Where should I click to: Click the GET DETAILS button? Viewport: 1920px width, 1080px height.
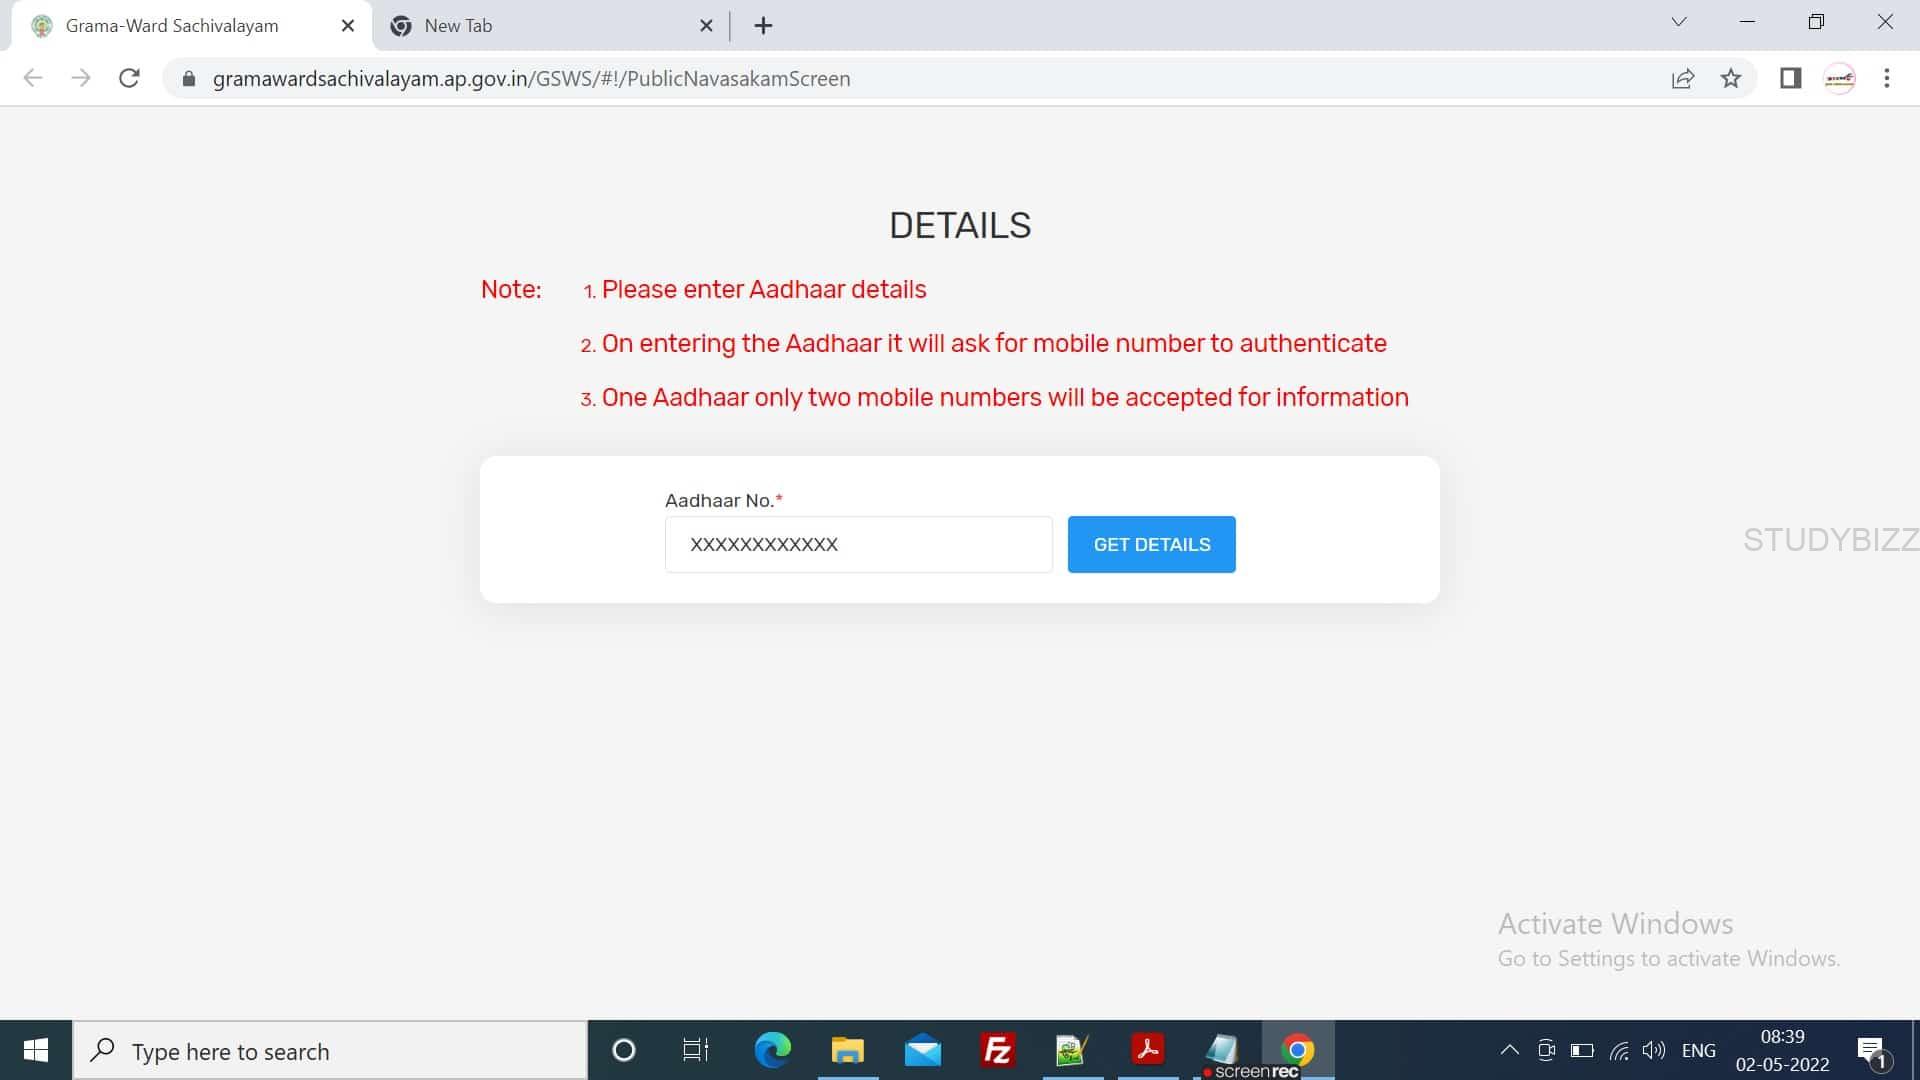point(1151,544)
